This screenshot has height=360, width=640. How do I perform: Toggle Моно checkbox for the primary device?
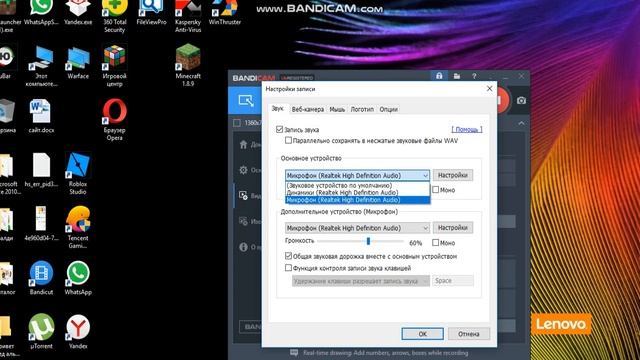(x=436, y=190)
